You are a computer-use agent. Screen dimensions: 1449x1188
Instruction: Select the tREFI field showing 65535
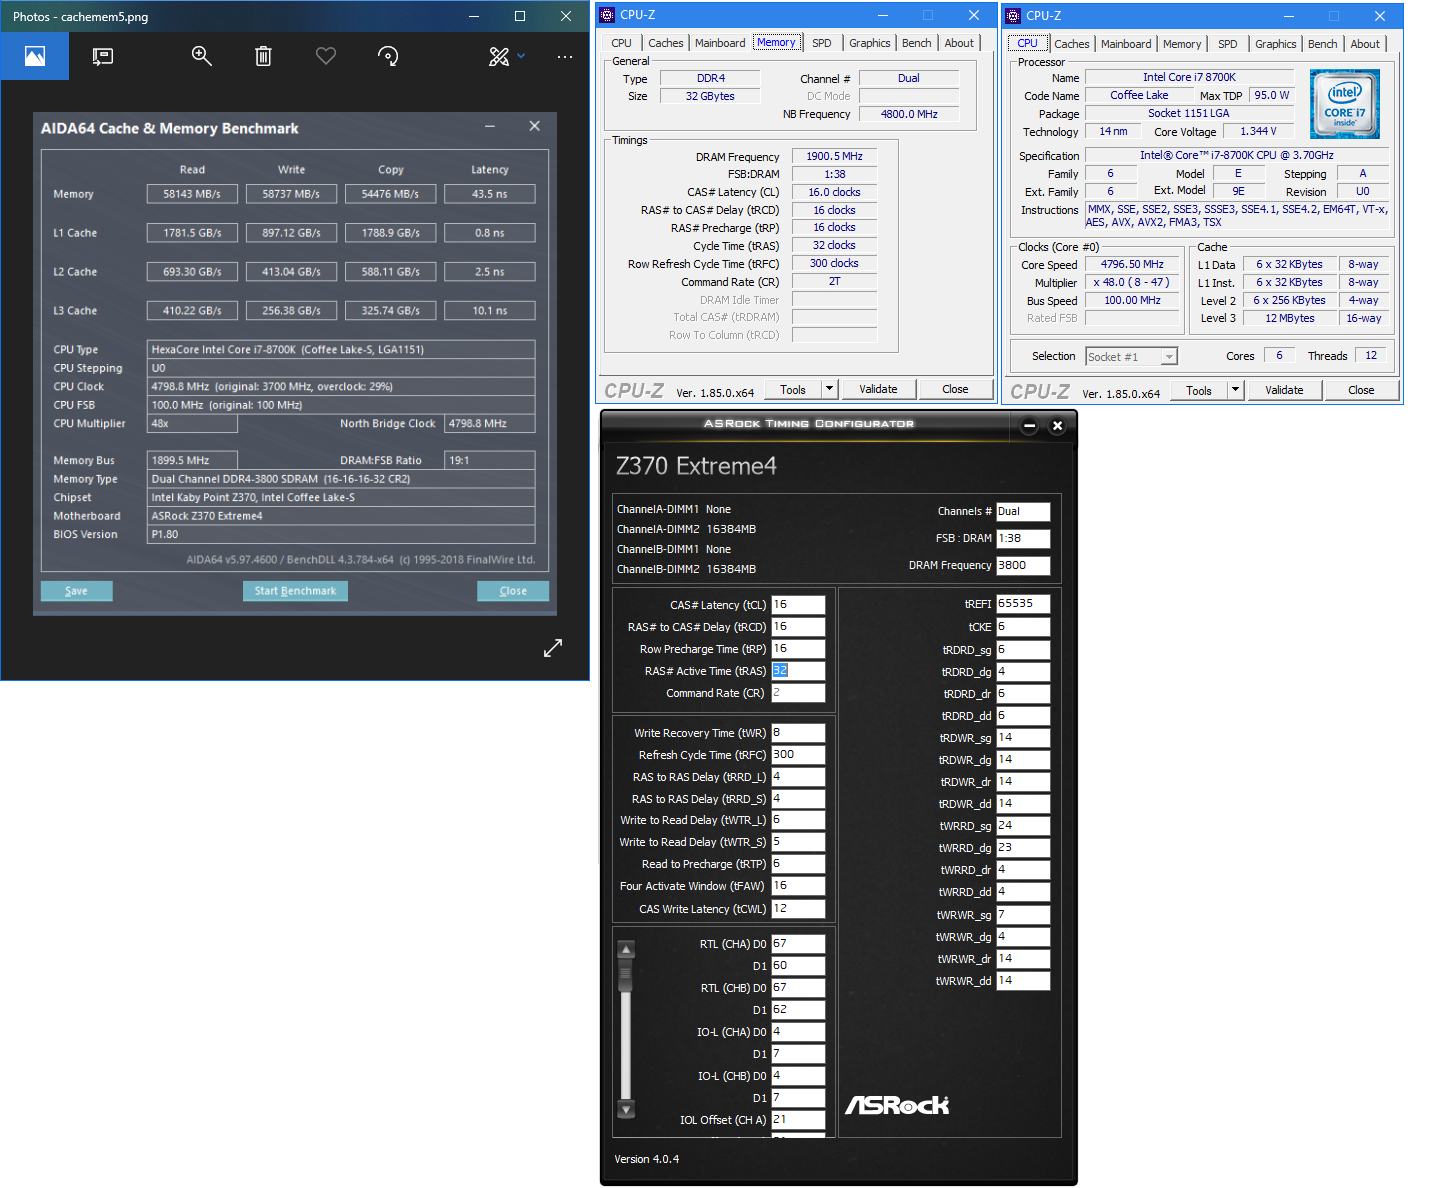(1023, 604)
